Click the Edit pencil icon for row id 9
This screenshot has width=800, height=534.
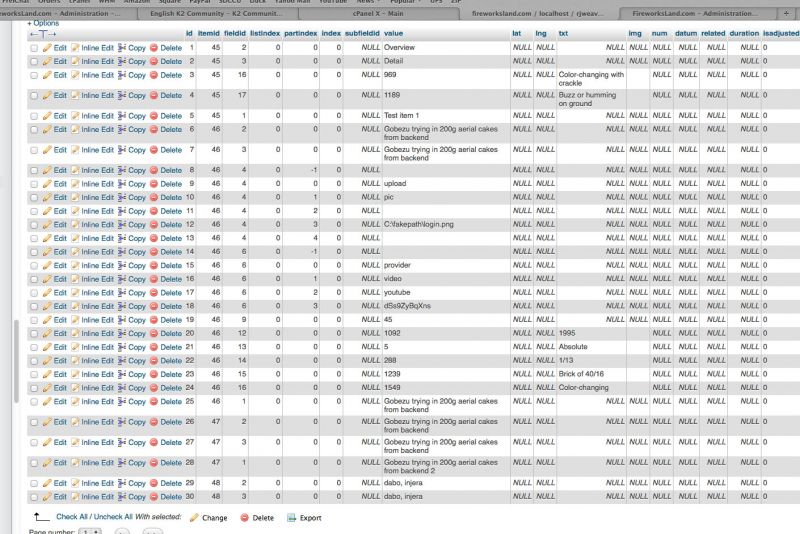(47, 184)
